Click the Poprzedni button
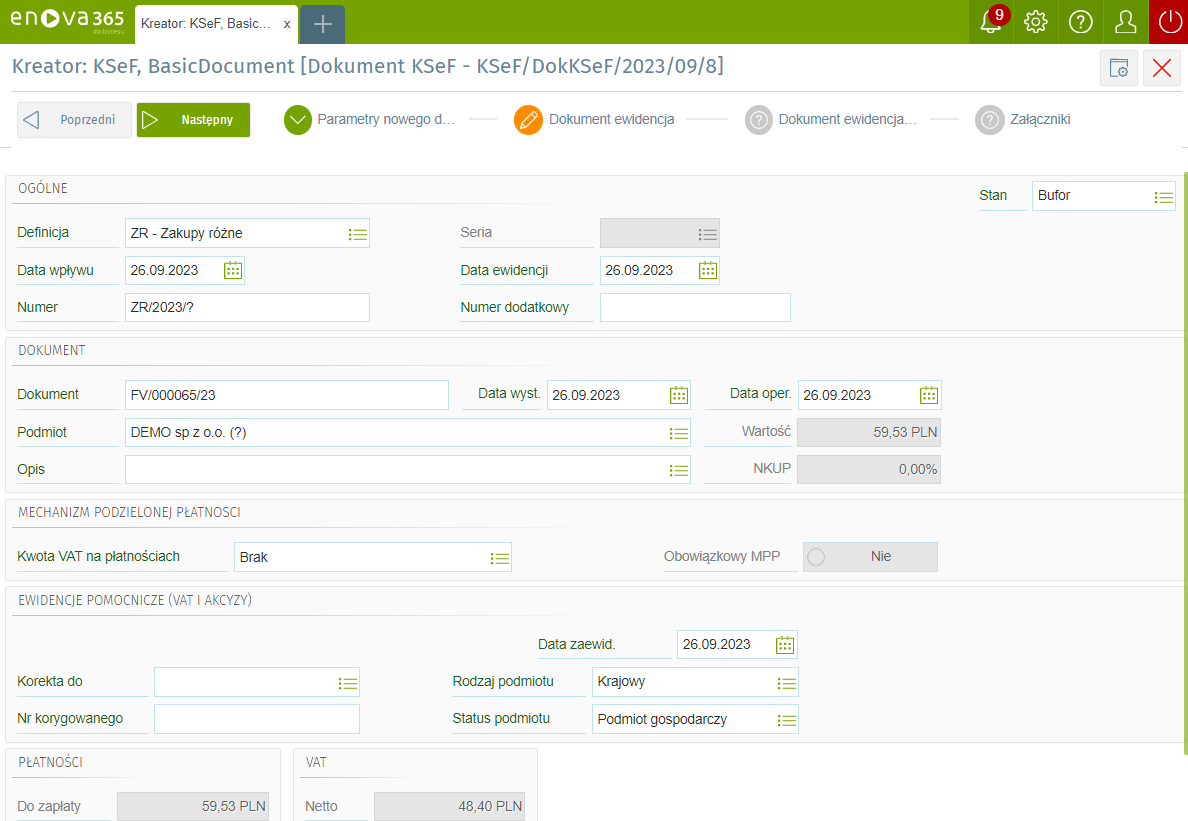This screenshot has width=1188, height=821. tap(74, 120)
